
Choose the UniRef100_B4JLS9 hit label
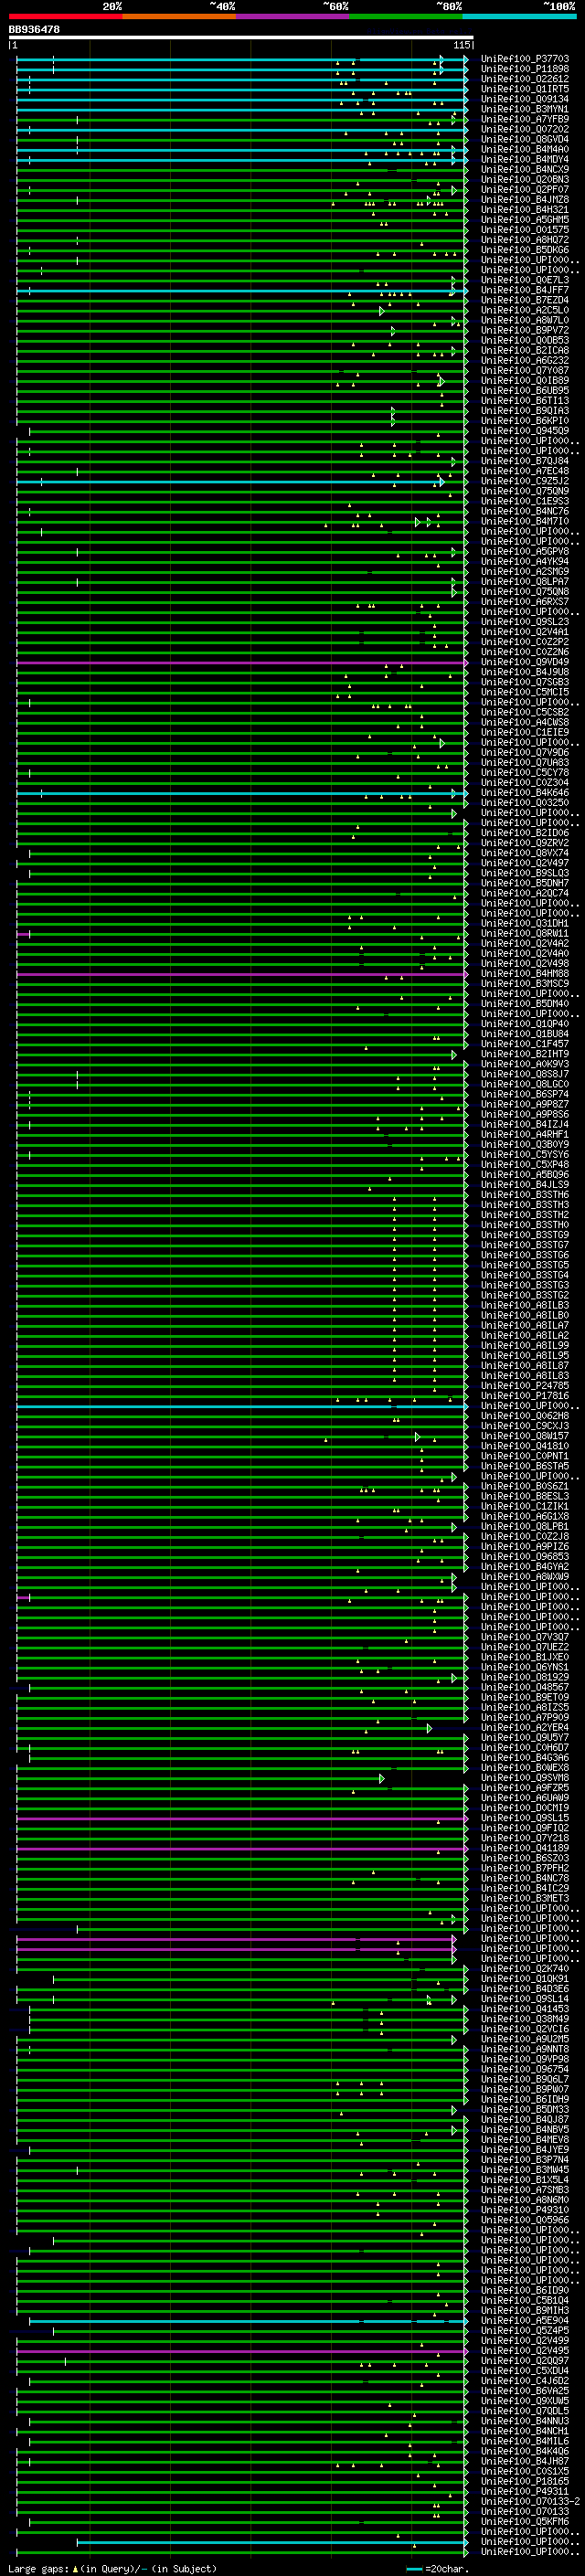coord(525,1184)
